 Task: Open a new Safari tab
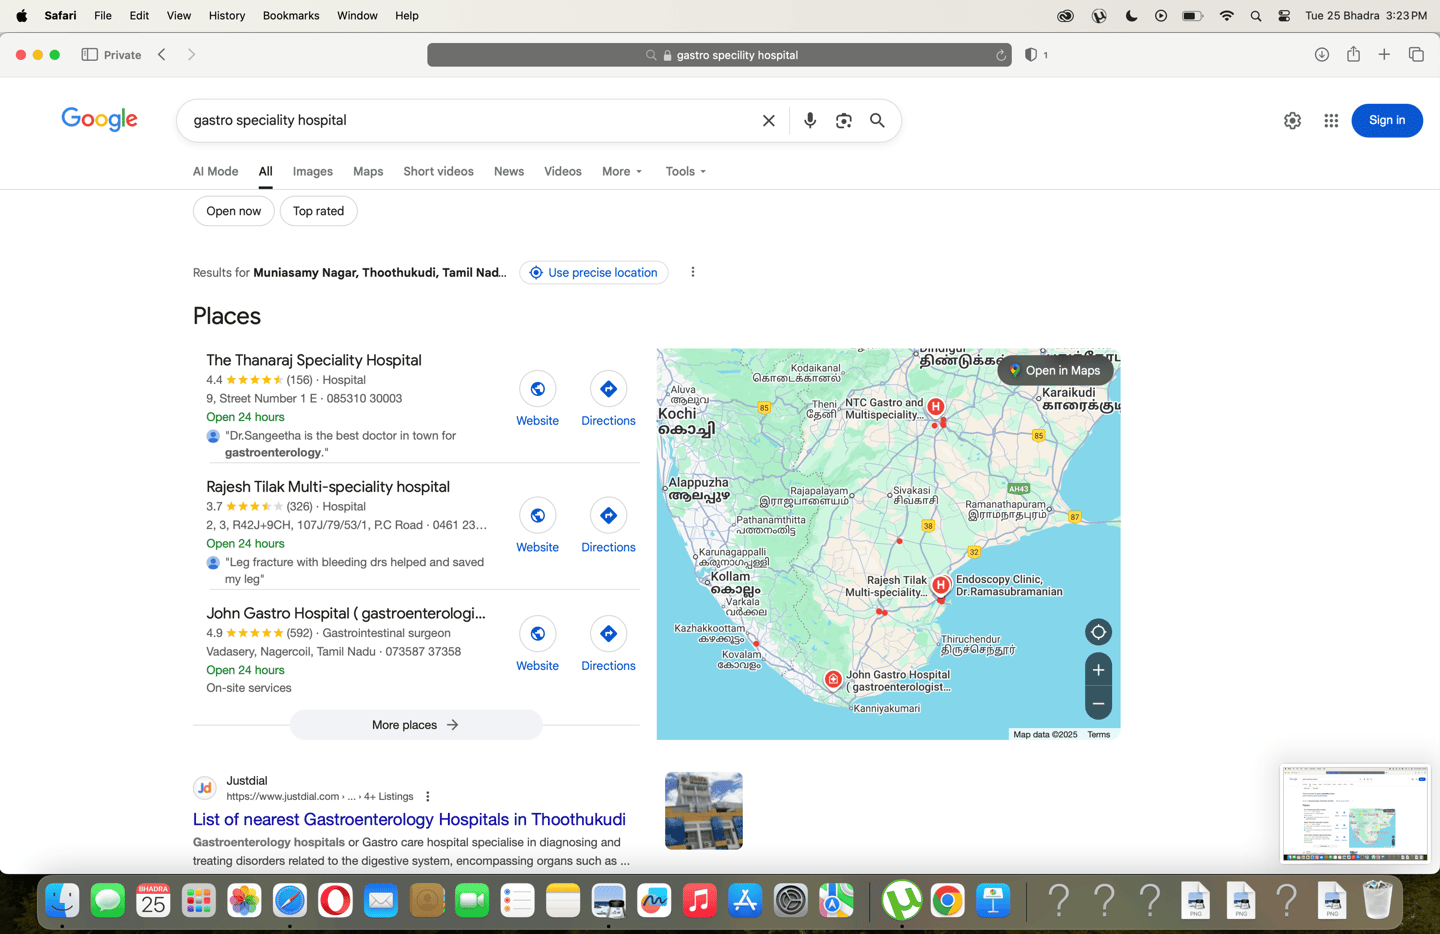(1384, 55)
